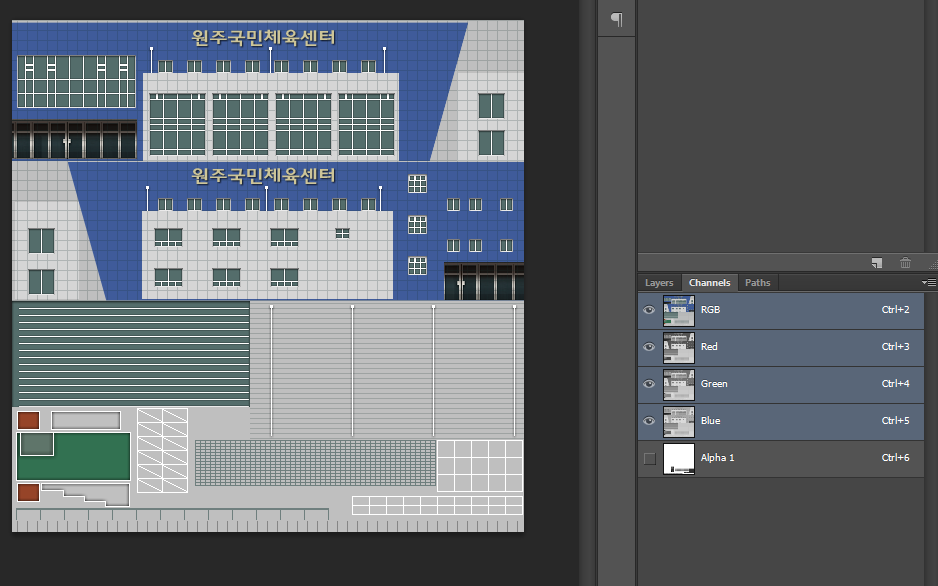Hide the Green channel using its eye icon

coord(649,384)
